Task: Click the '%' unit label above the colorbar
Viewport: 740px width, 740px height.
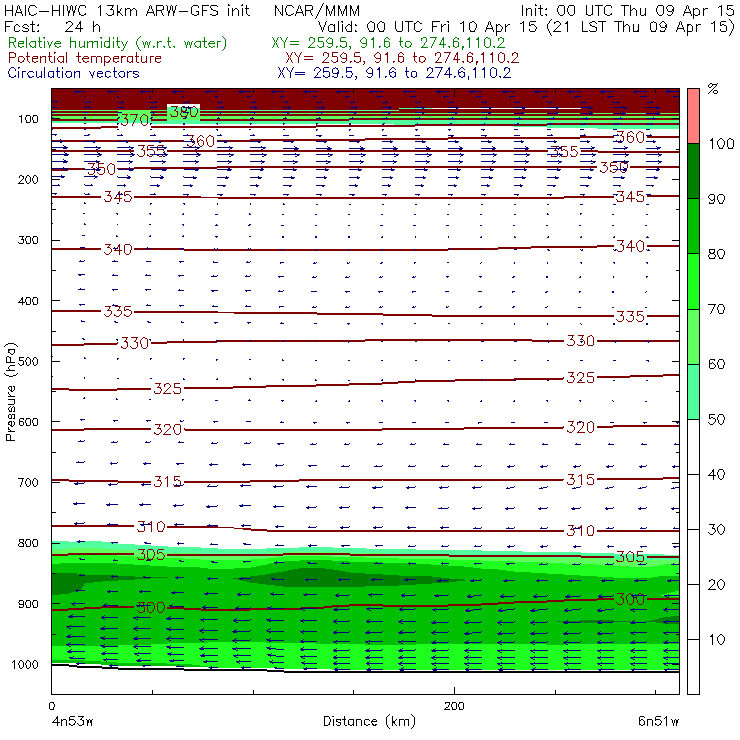Action: [713, 89]
